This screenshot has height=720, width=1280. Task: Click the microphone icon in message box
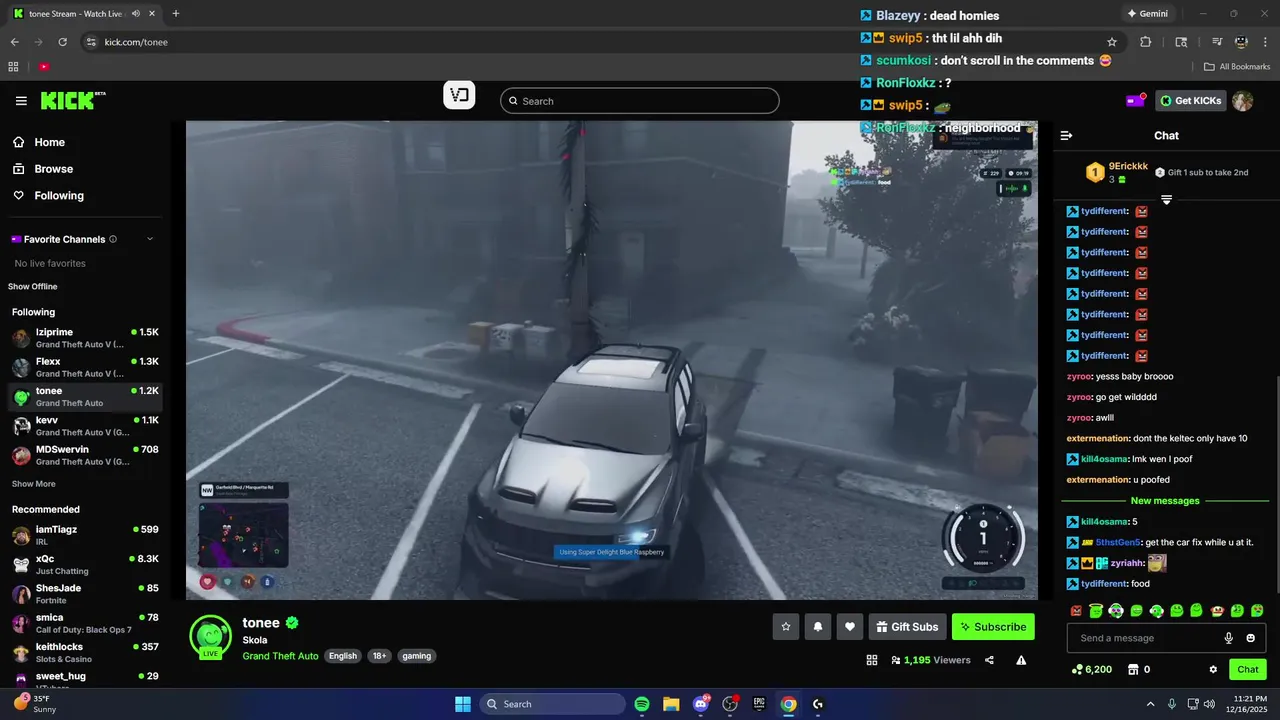[1229, 638]
